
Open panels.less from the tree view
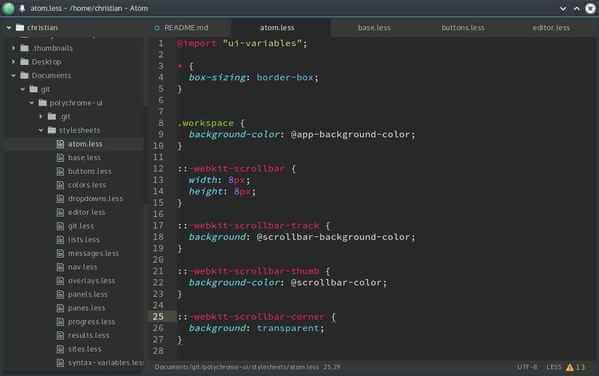[x=87, y=294]
